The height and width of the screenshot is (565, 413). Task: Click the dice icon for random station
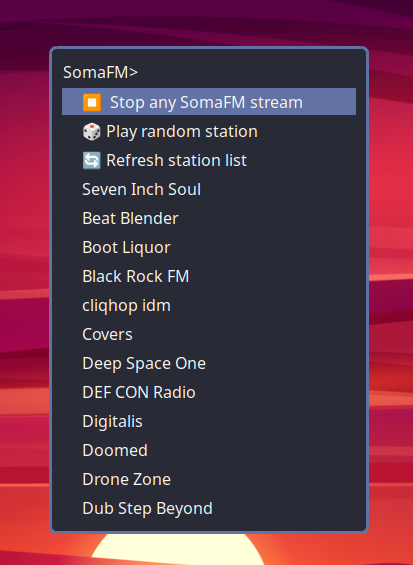(x=92, y=132)
